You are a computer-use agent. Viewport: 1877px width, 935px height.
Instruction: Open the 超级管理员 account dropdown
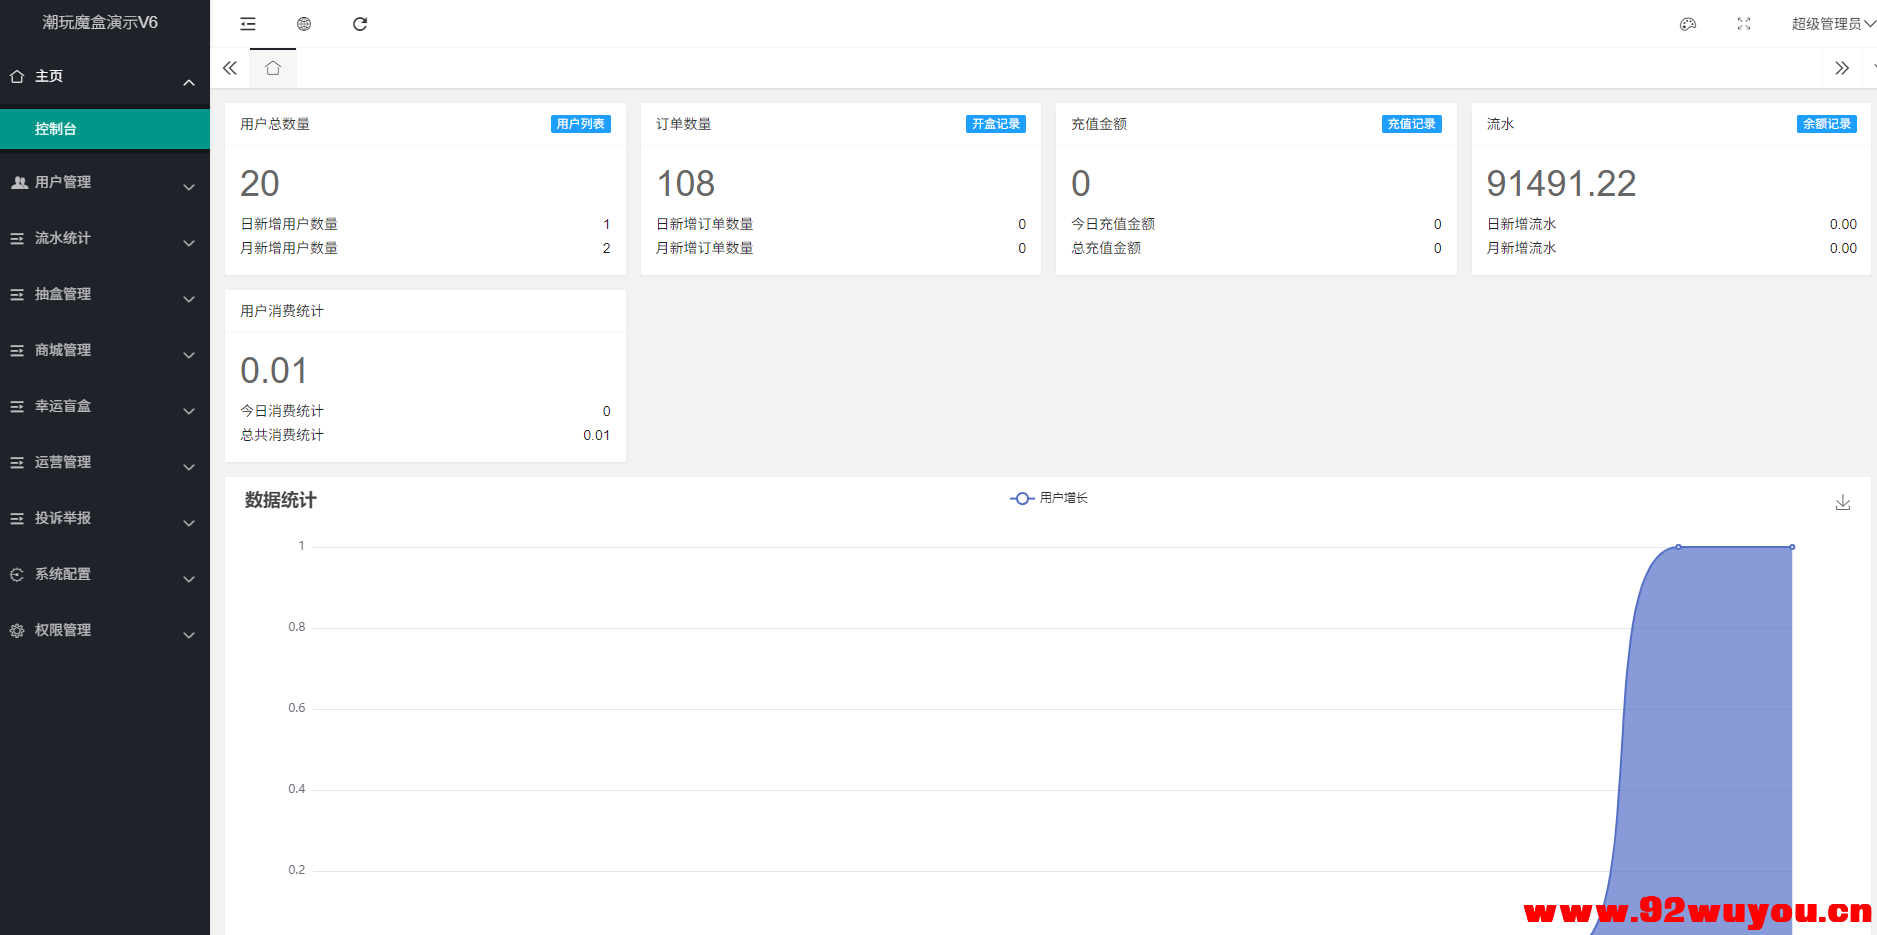pos(1831,24)
